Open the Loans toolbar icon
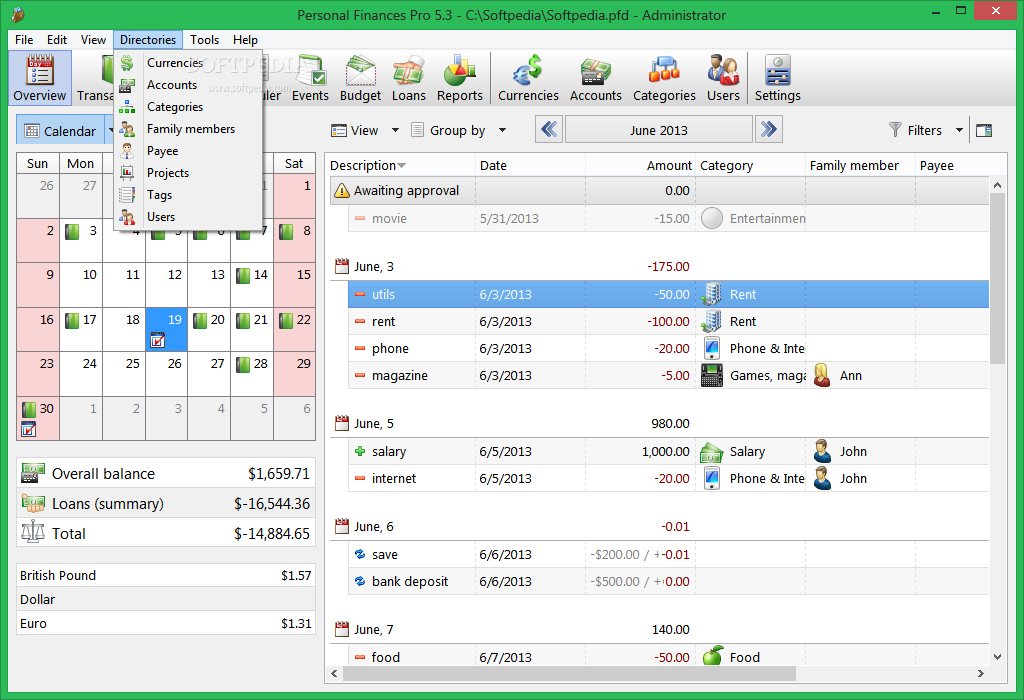The width and height of the screenshot is (1024, 700). [409, 78]
